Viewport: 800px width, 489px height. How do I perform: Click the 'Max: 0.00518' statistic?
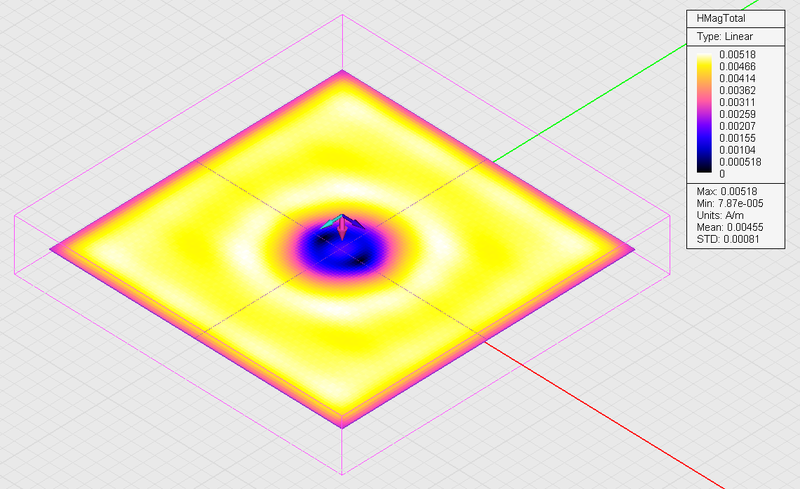click(x=727, y=192)
